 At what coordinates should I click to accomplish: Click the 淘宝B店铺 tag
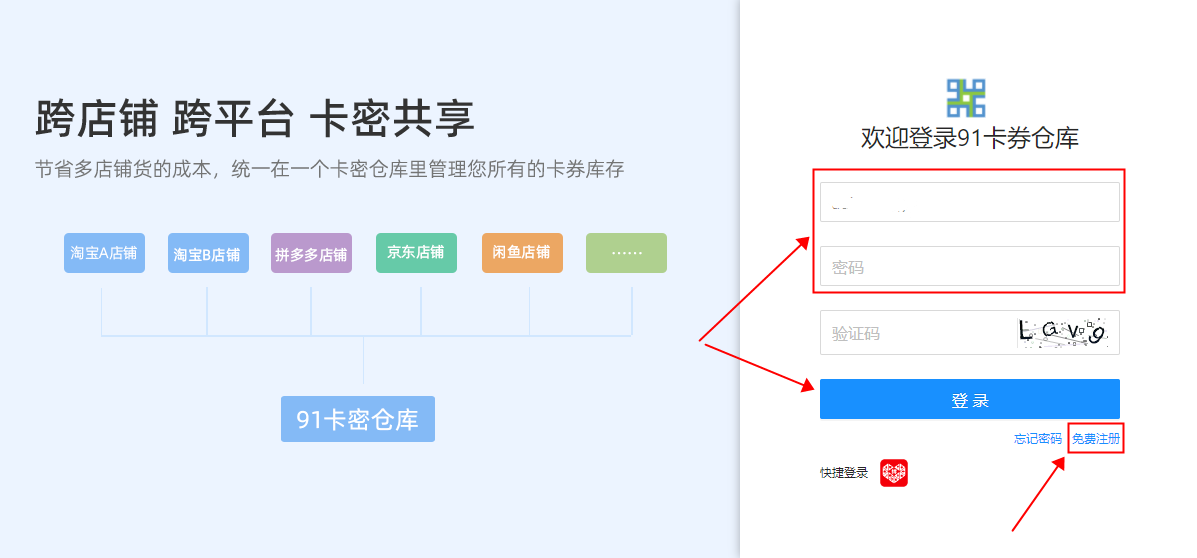(208, 253)
